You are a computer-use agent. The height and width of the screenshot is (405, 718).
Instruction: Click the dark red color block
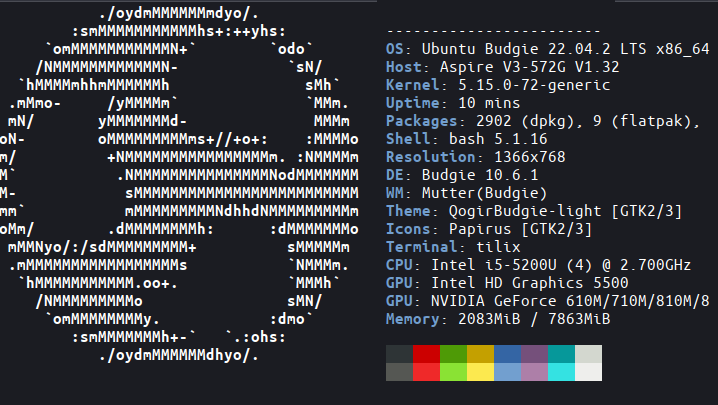tap(426, 354)
